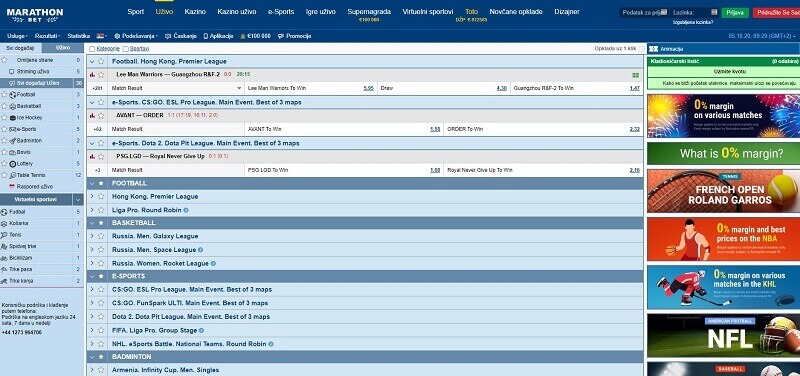Select the Draw odds 4.30
This screenshot has height=376, width=800.
[502, 88]
